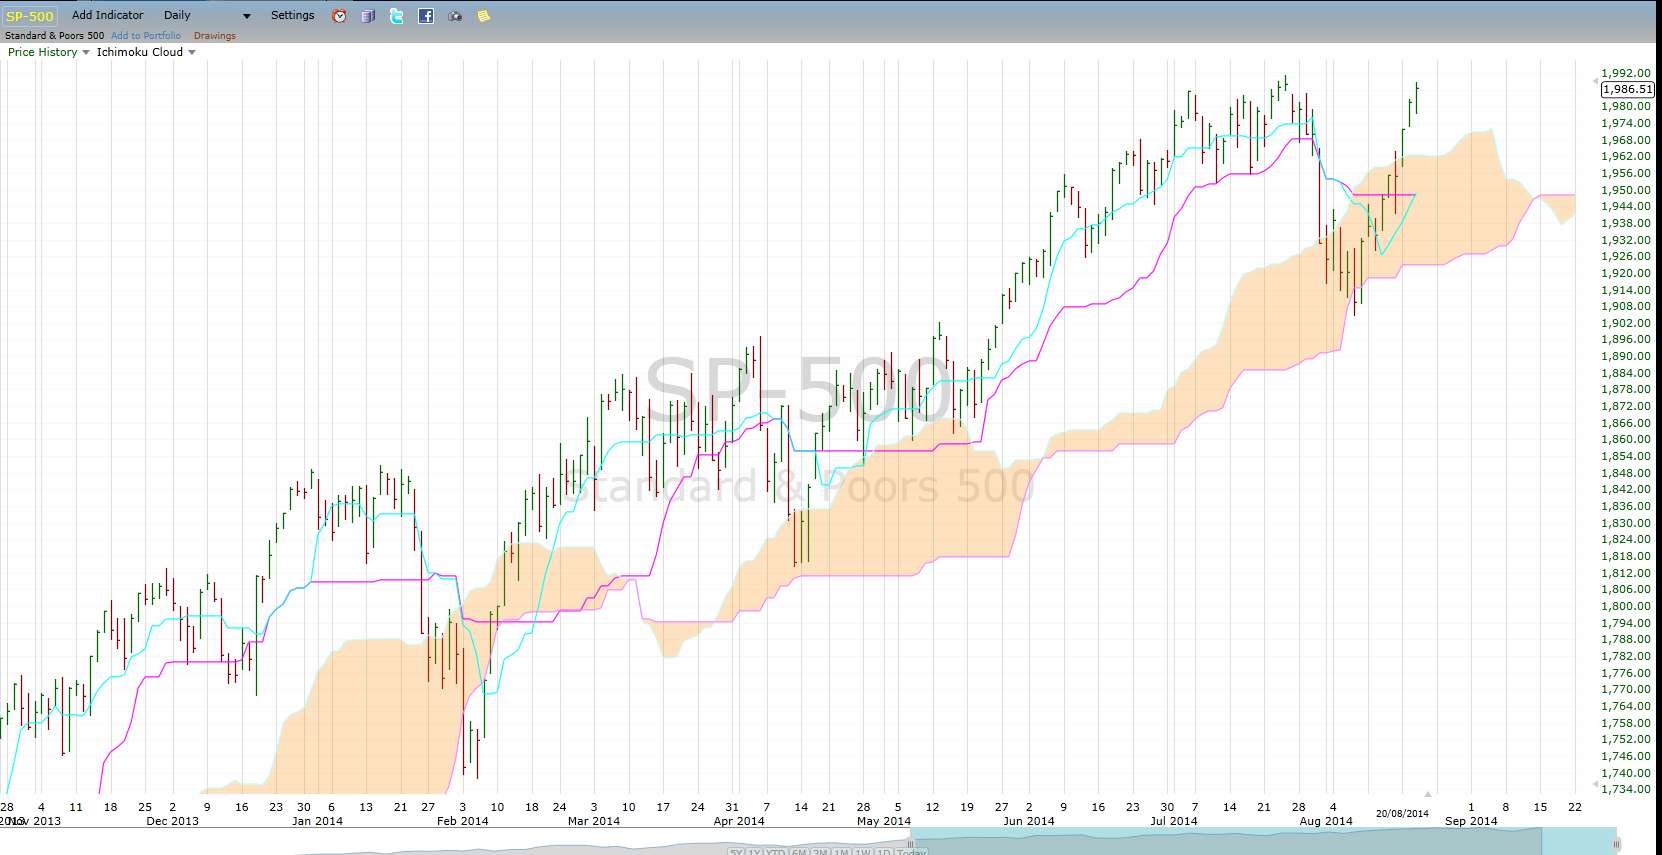Click the yellow sticky note icon
This screenshot has width=1662, height=855.
(484, 16)
